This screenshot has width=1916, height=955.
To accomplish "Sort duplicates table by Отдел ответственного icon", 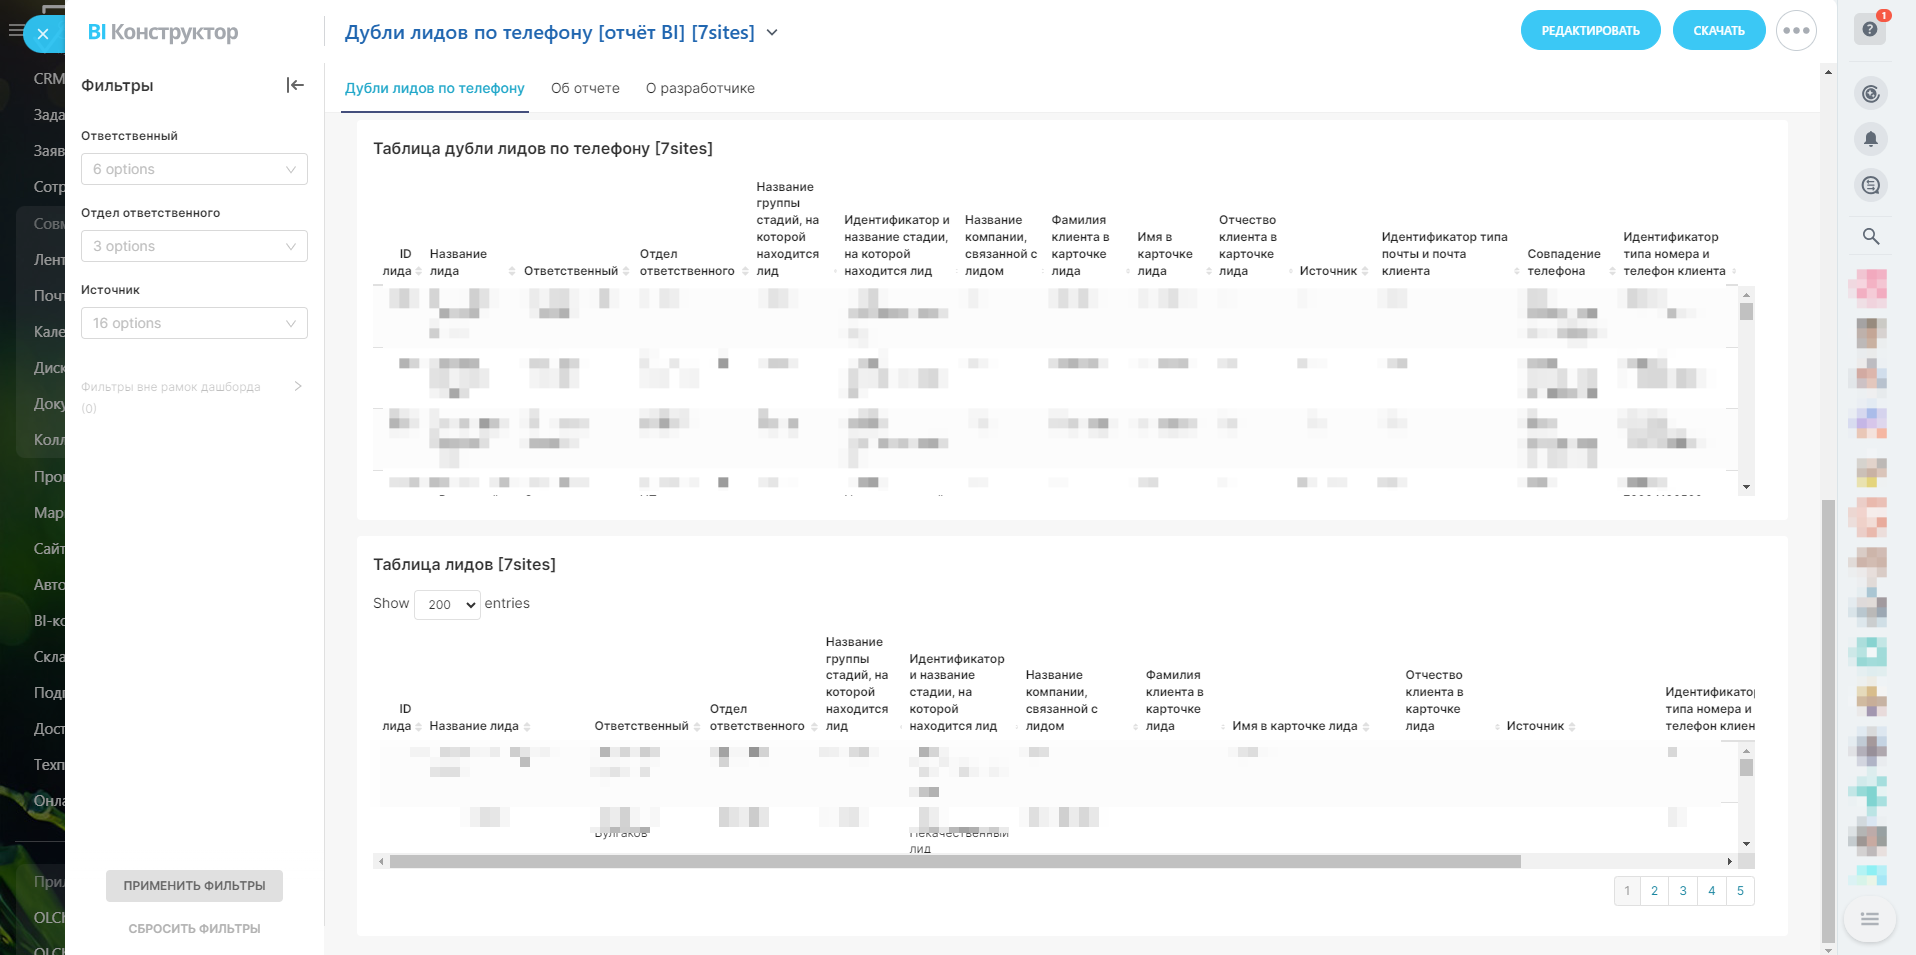I will [x=745, y=271].
